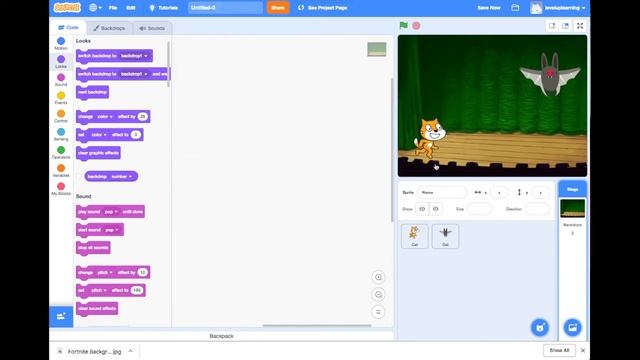Image resolution: width=640 pixels, height=360 pixels.
Task: Open the Choose a Backdrop button
Action: point(572,327)
